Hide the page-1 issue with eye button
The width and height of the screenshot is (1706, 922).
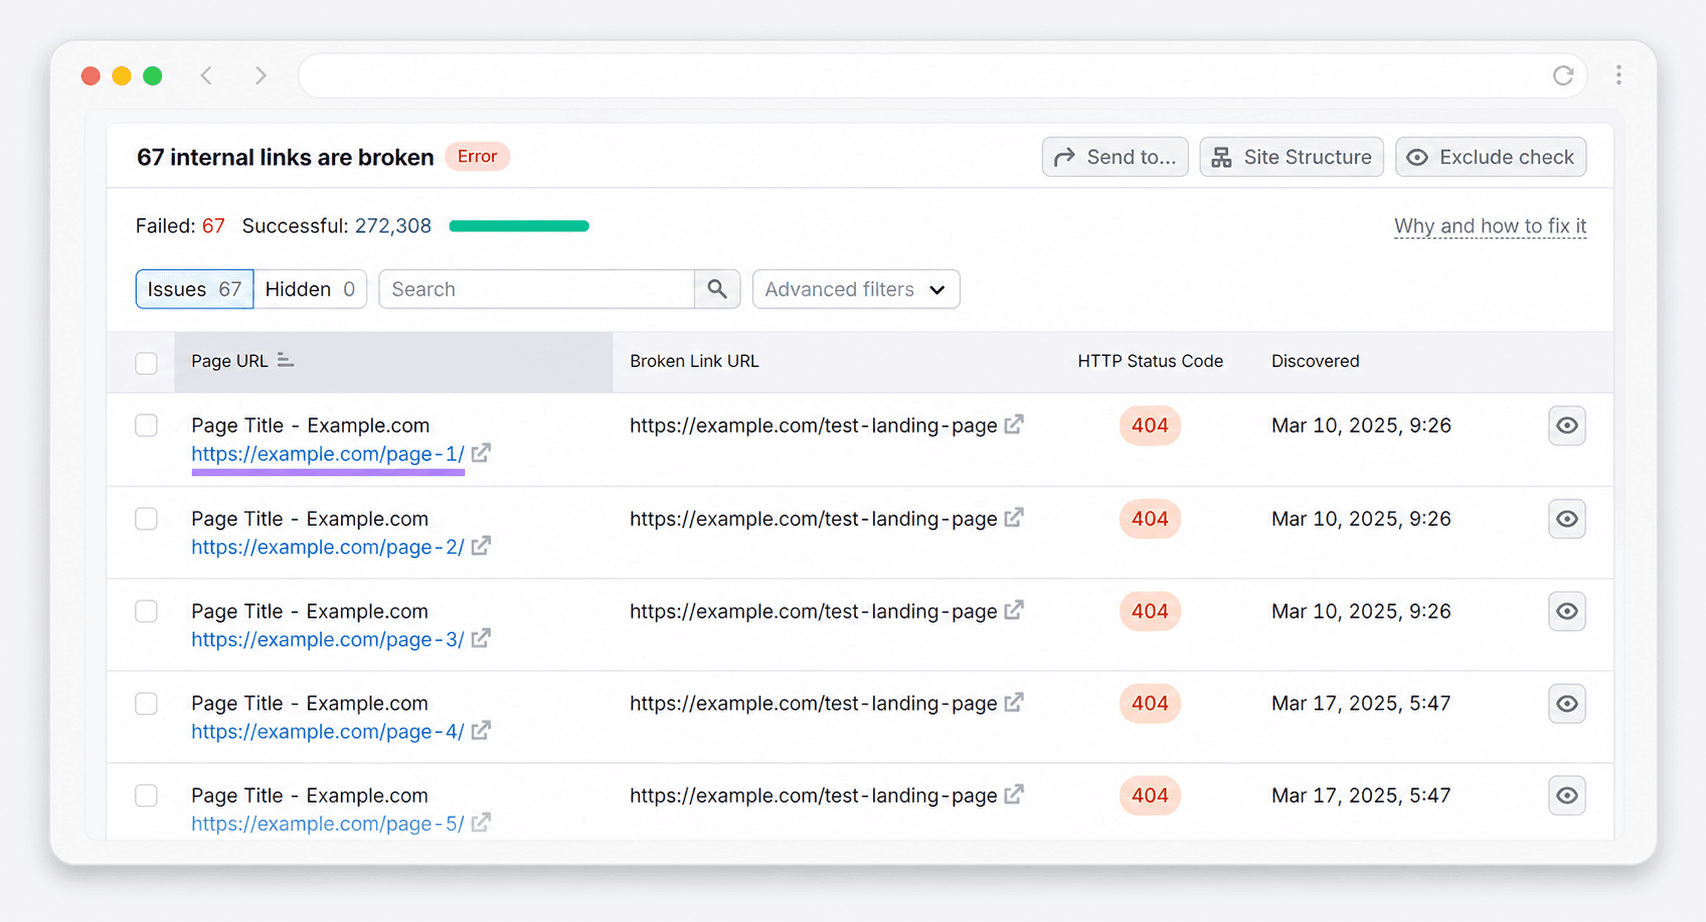pos(1567,425)
